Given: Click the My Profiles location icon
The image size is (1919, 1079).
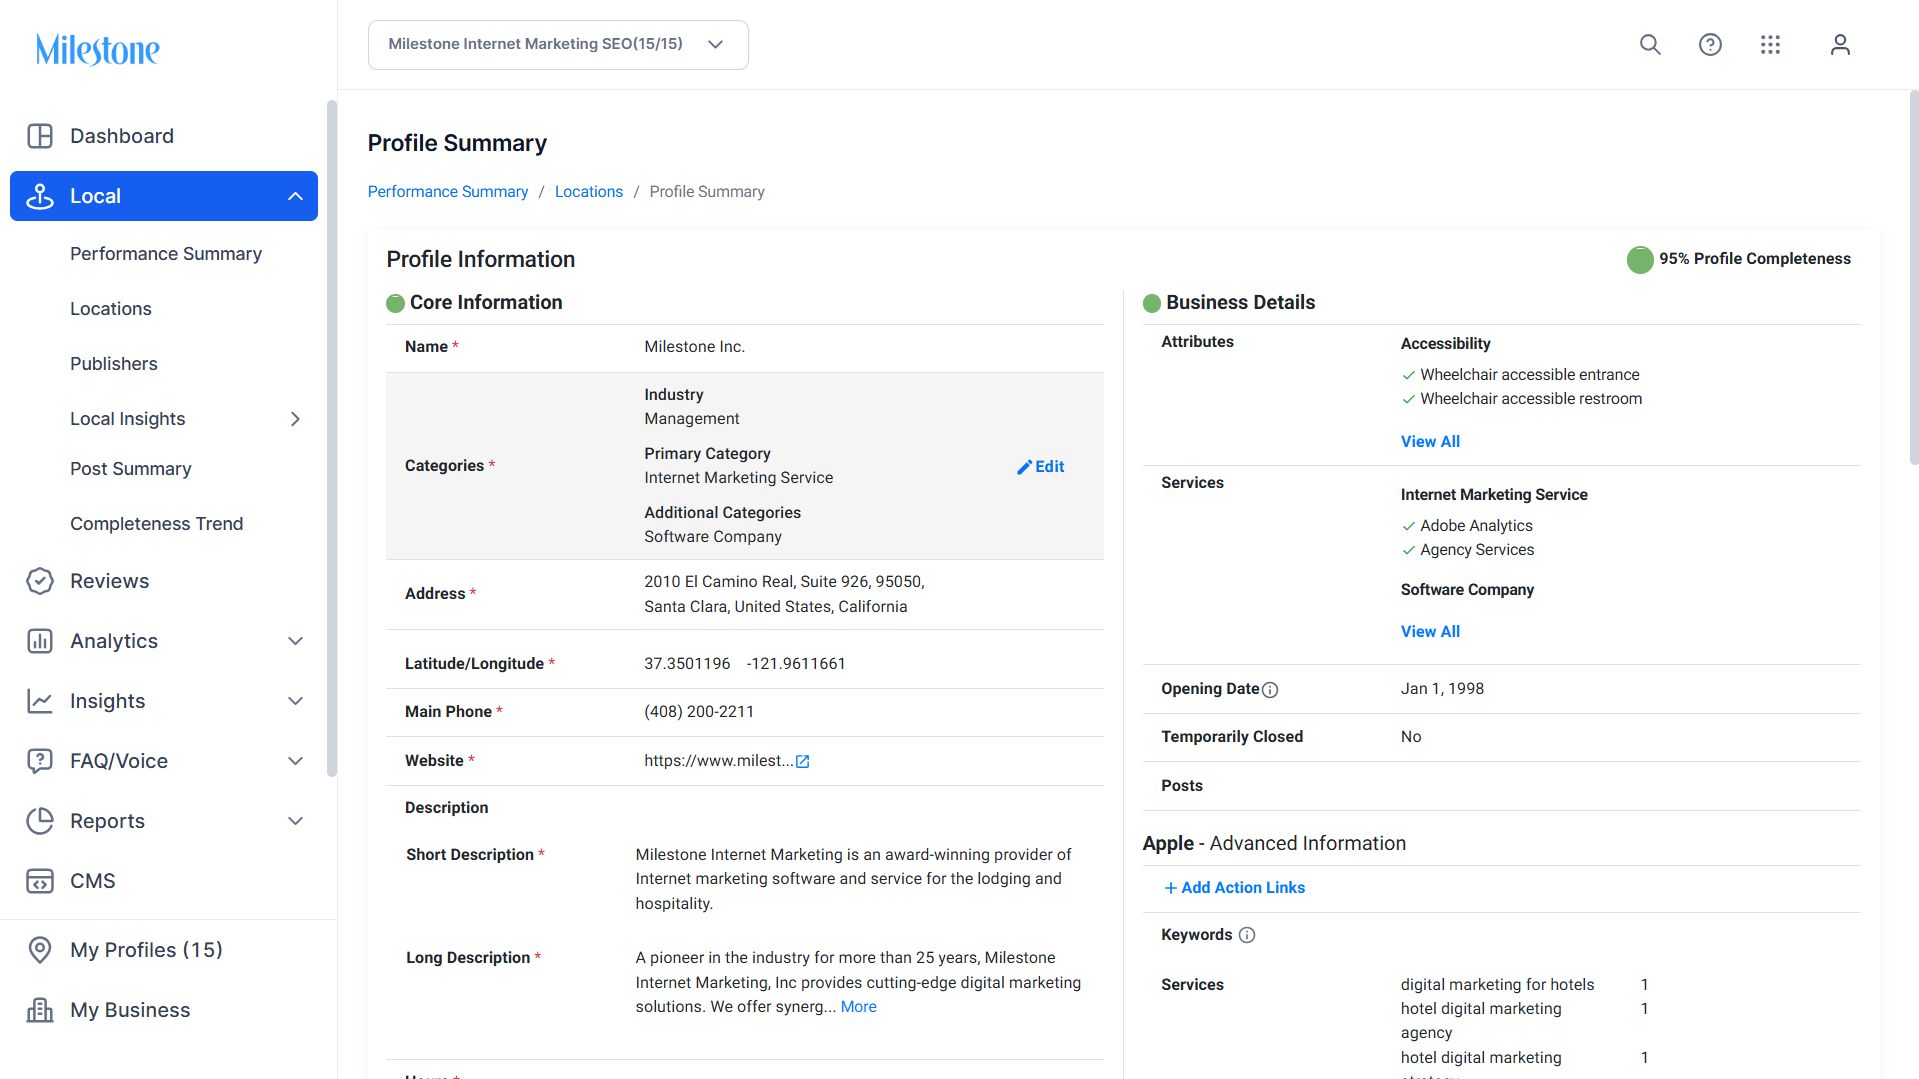Looking at the screenshot, I should pos(40,950).
